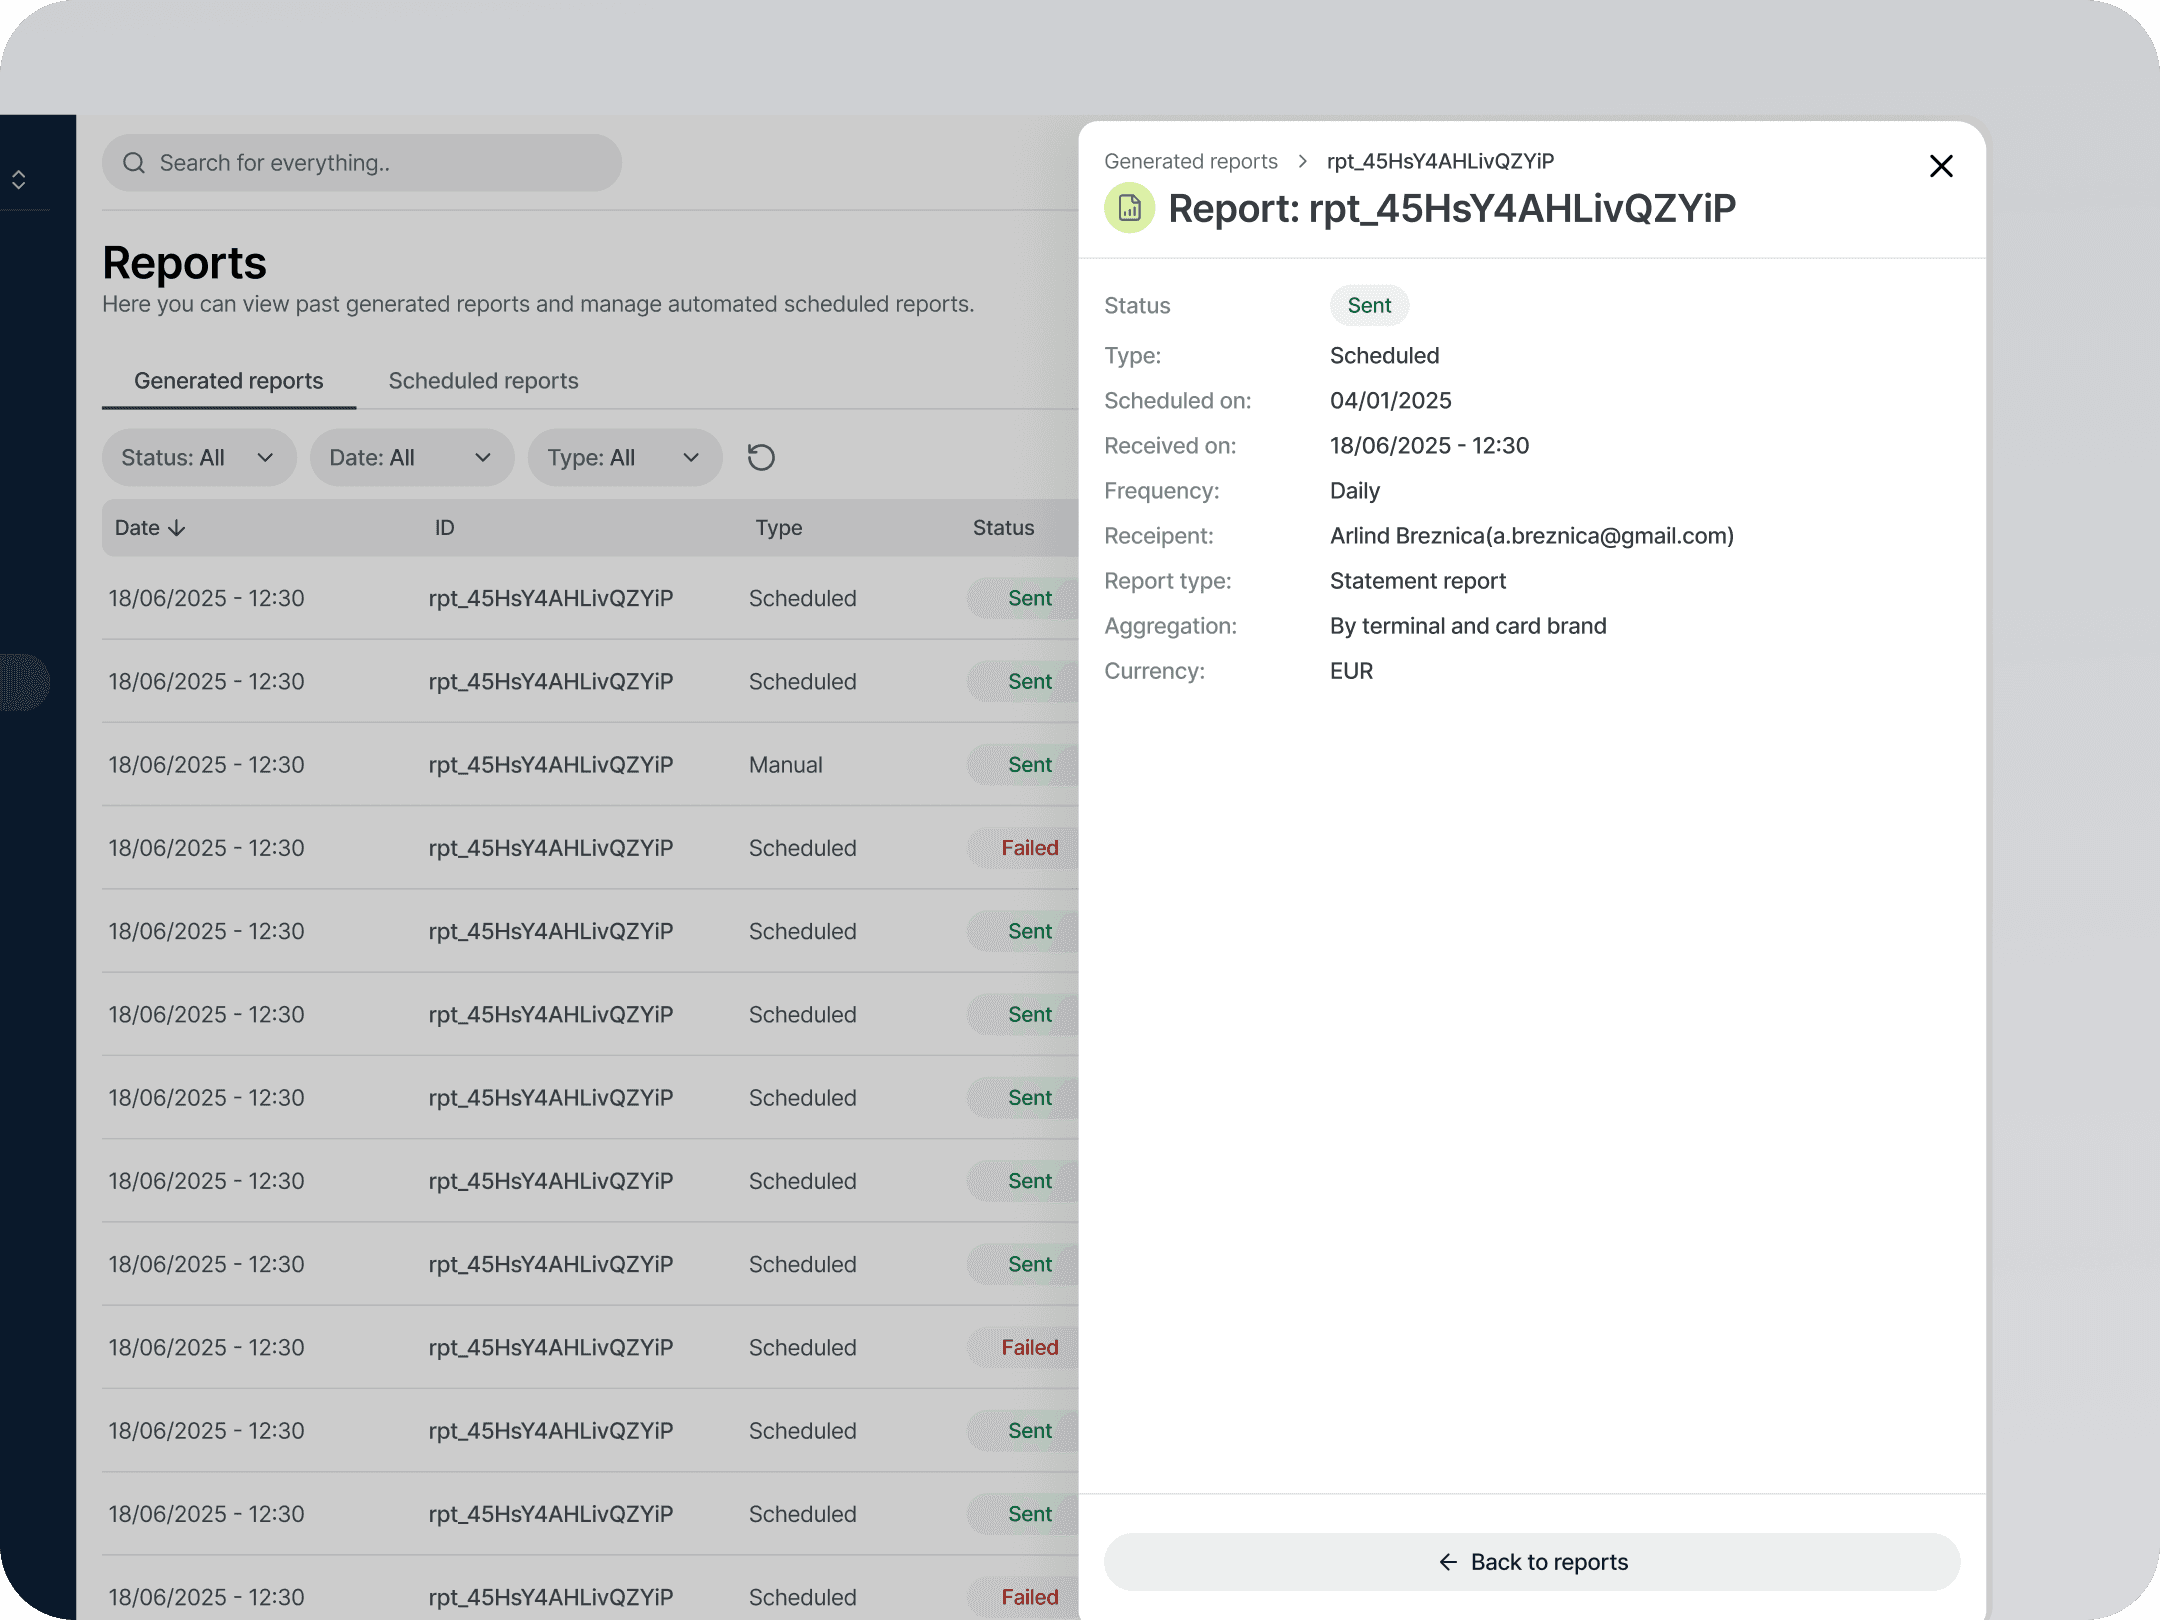
Task: Click the Sent status badge in panel
Action: tap(1368, 306)
